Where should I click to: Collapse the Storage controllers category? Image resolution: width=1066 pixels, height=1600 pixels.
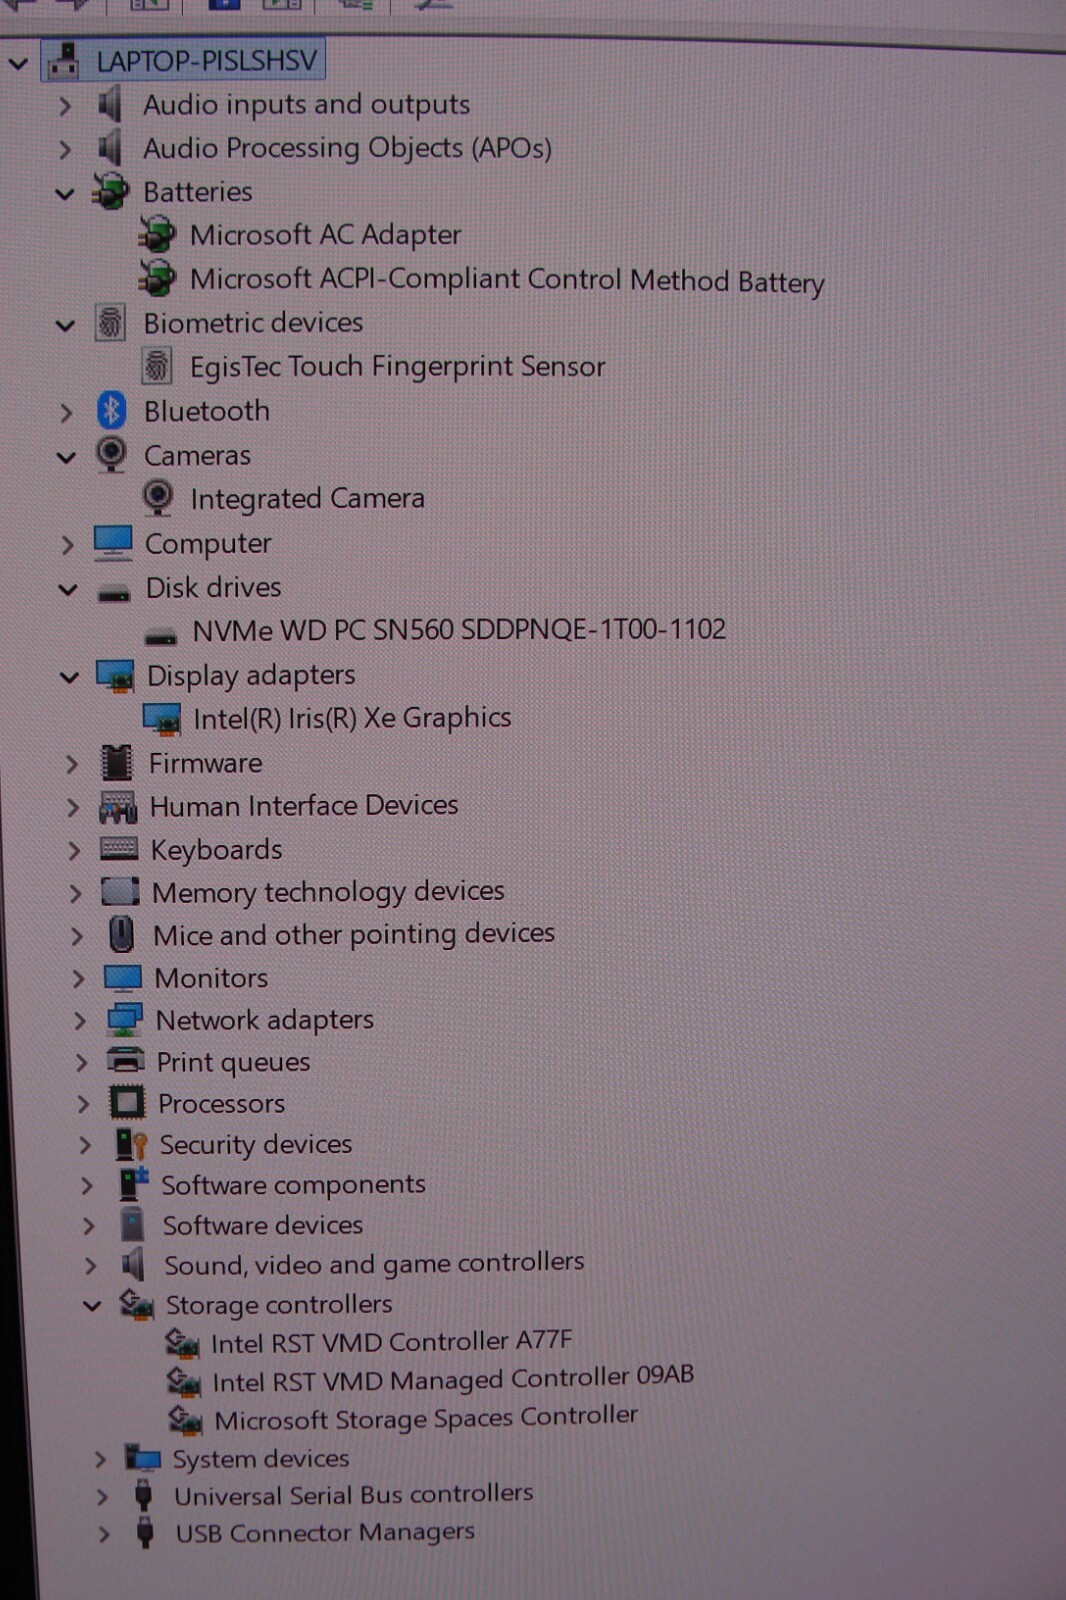(x=92, y=1305)
